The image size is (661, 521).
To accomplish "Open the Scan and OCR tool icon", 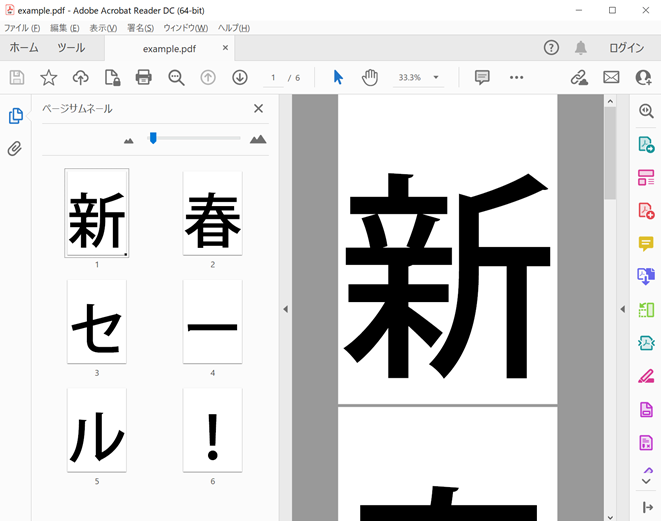I will click(x=646, y=343).
